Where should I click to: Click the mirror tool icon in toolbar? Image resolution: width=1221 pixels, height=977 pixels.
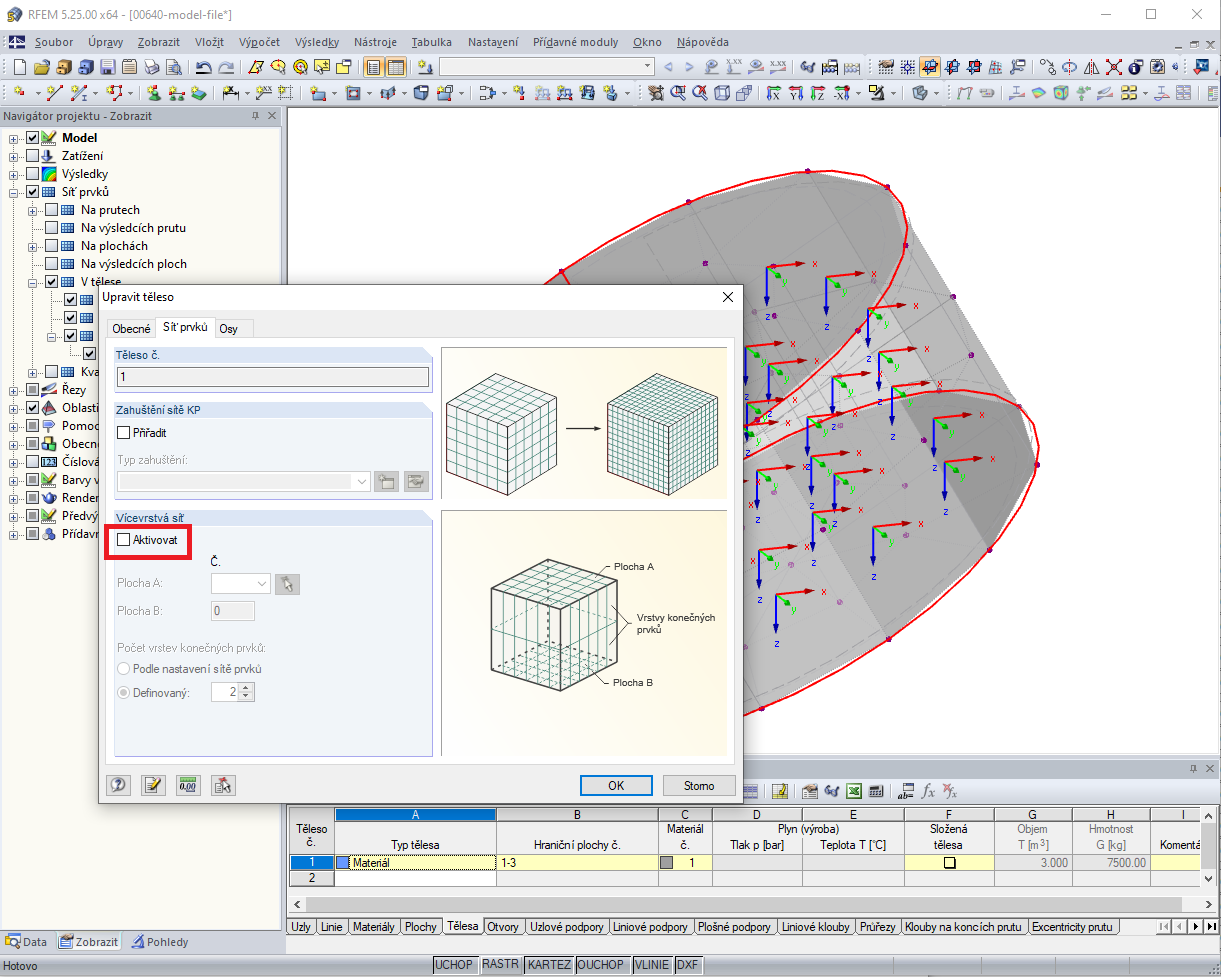pos(1091,67)
